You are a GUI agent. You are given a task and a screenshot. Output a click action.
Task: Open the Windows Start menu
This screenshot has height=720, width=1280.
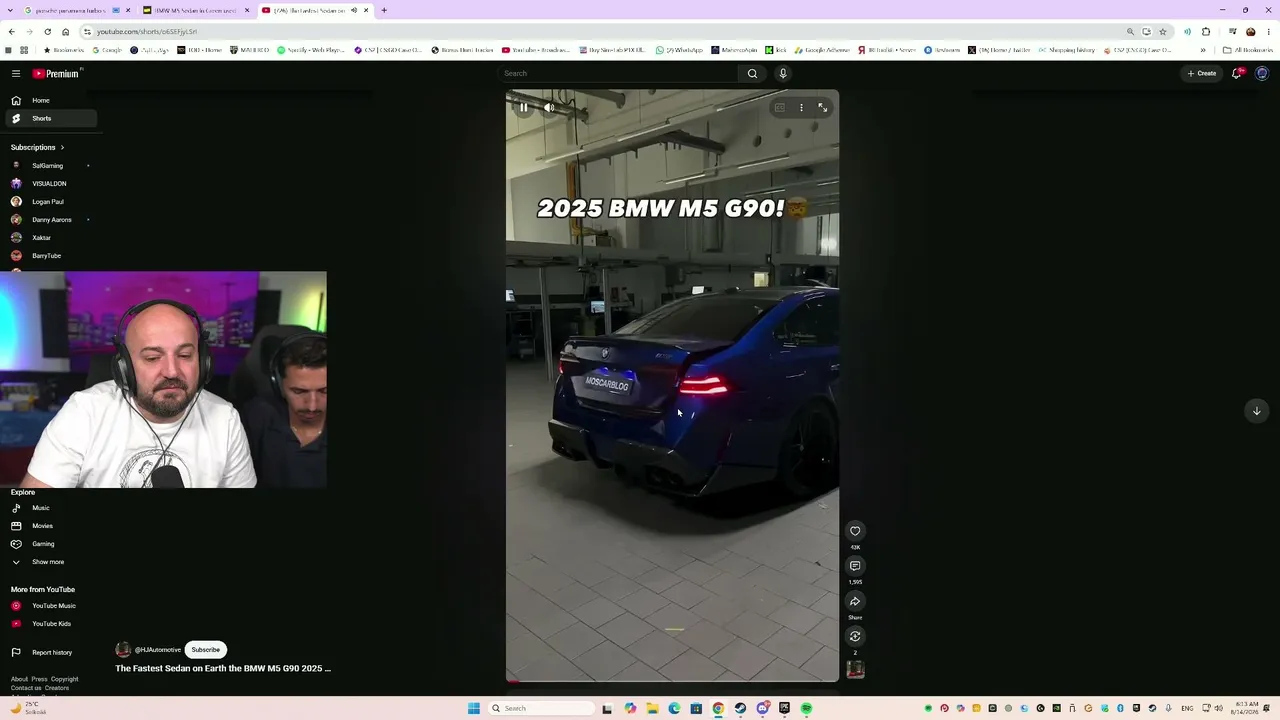(x=474, y=708)
